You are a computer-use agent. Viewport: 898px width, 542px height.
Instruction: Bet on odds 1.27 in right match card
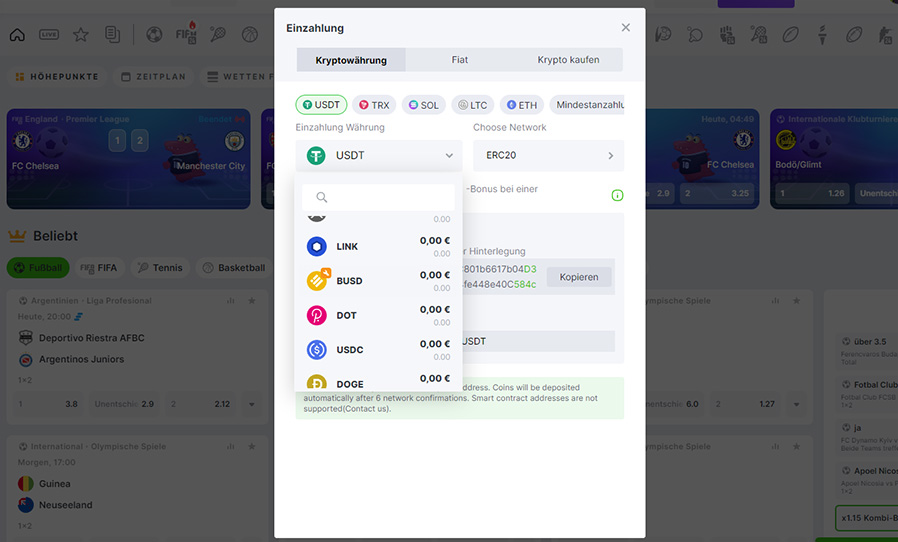745,404
